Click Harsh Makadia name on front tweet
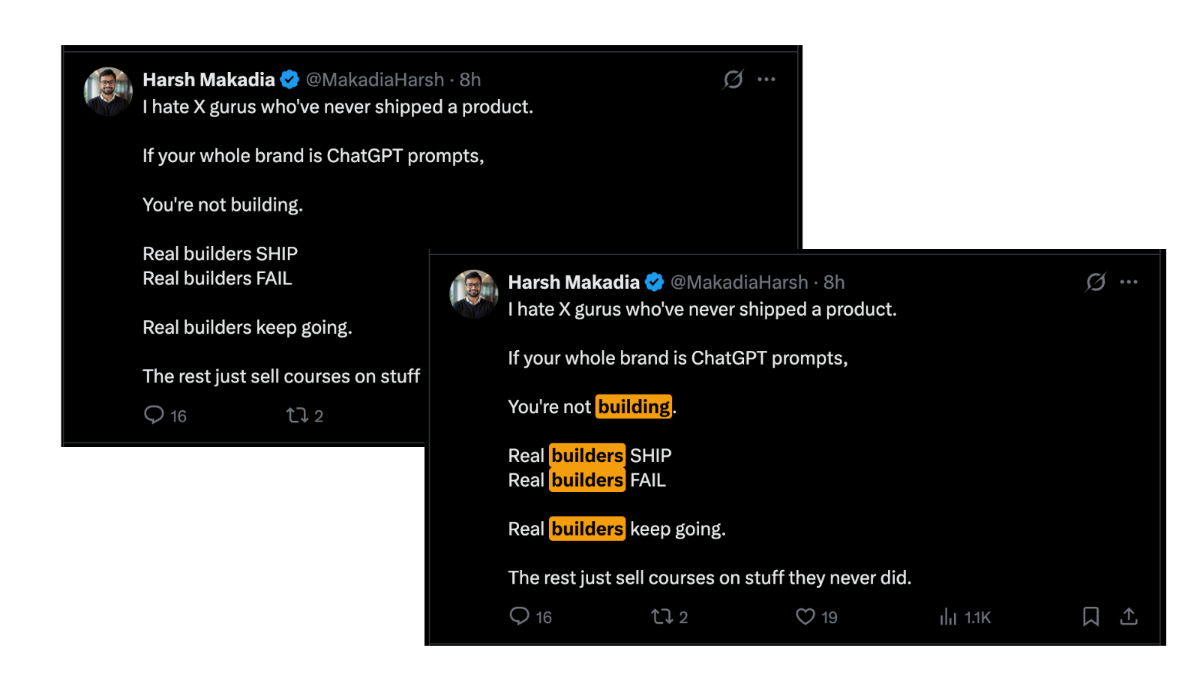The image size is (1200, 675). click(573, 283)
